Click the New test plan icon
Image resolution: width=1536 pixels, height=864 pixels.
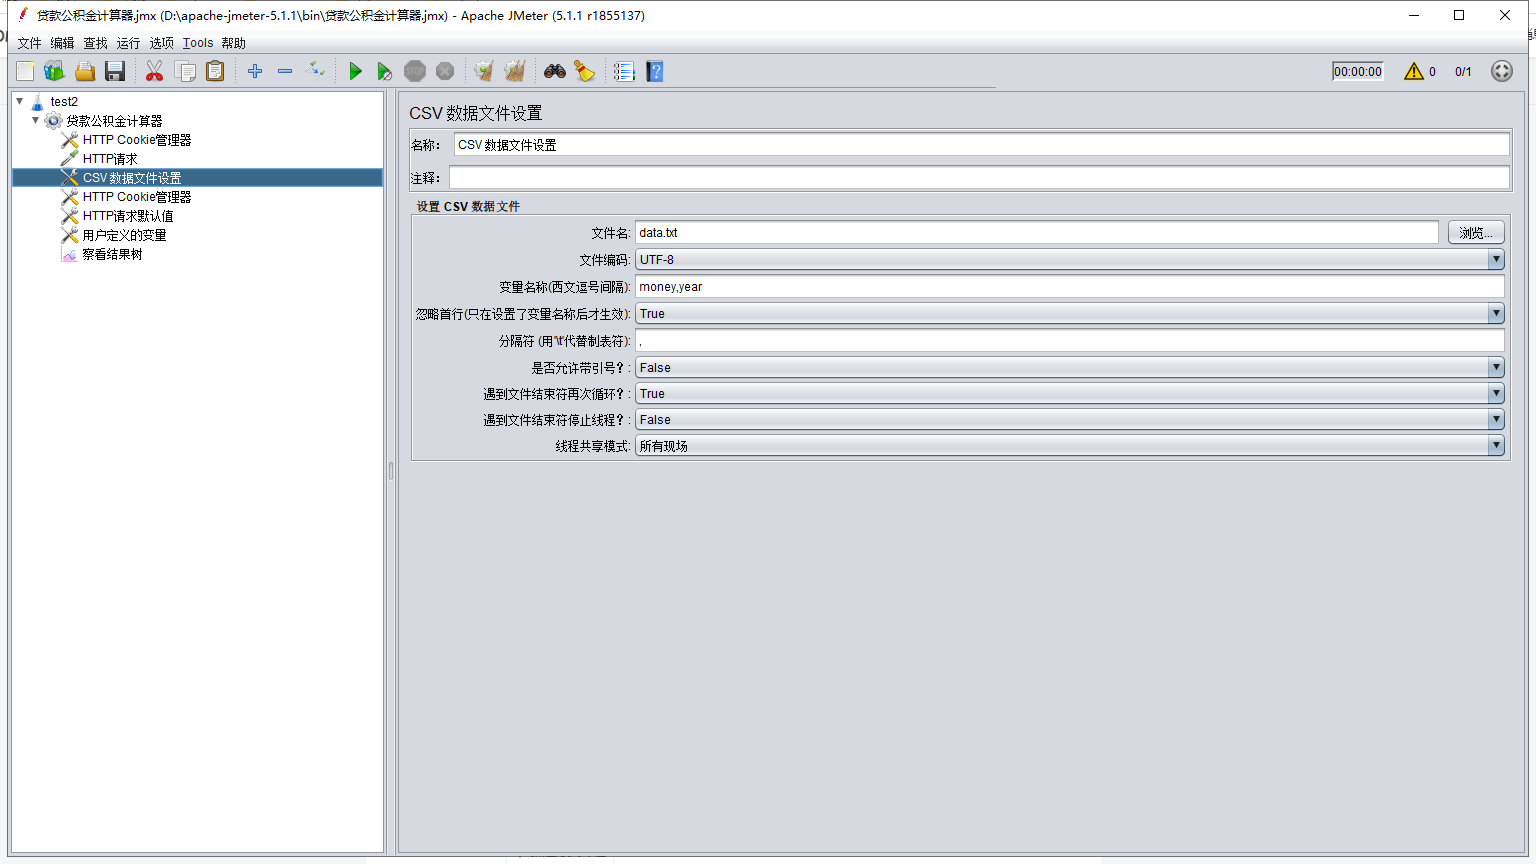(x=25, y=71)
